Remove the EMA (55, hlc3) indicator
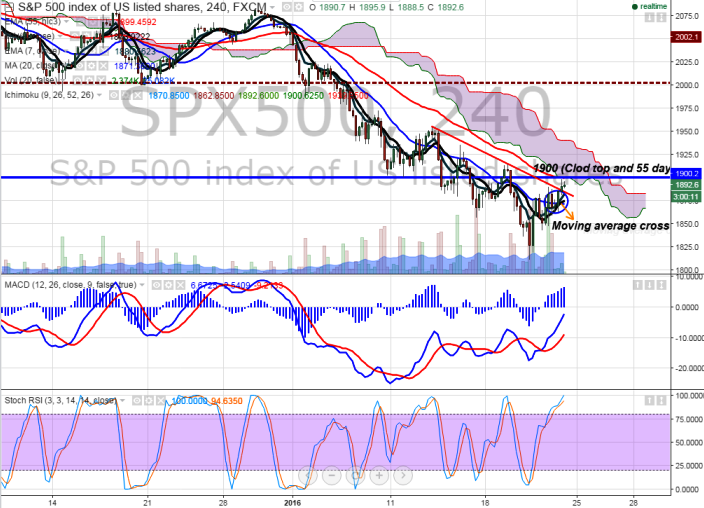The image size is (704, 508). (103, 21)
